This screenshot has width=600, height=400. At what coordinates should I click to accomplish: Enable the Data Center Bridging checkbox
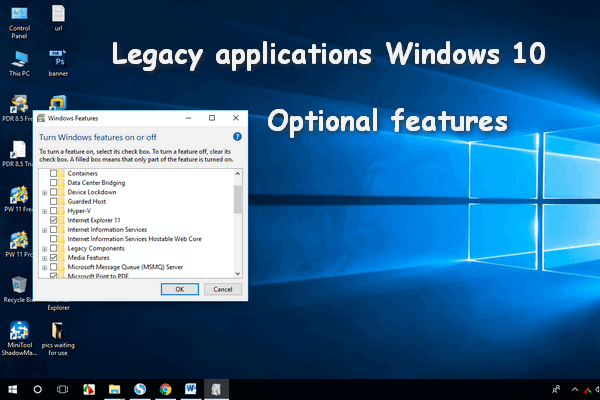click(x=54, y=183)
